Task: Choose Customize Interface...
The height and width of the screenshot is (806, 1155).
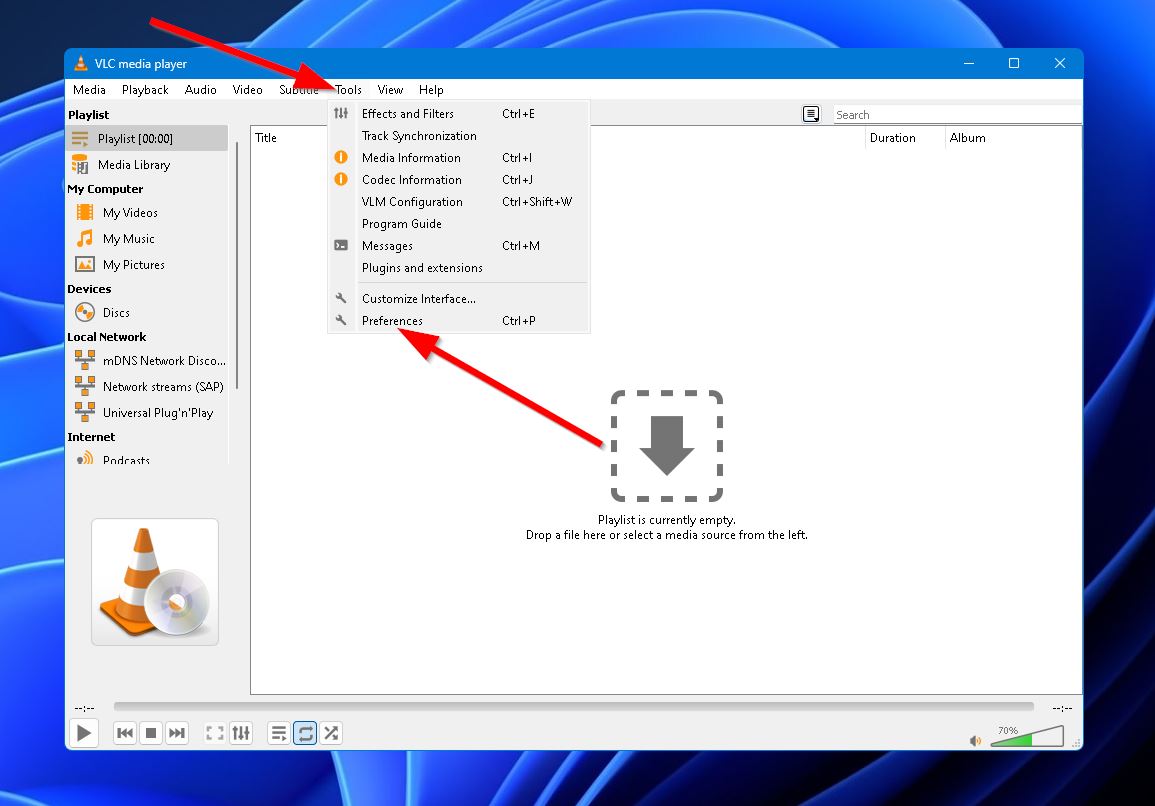Action: (x=459, y=299)
